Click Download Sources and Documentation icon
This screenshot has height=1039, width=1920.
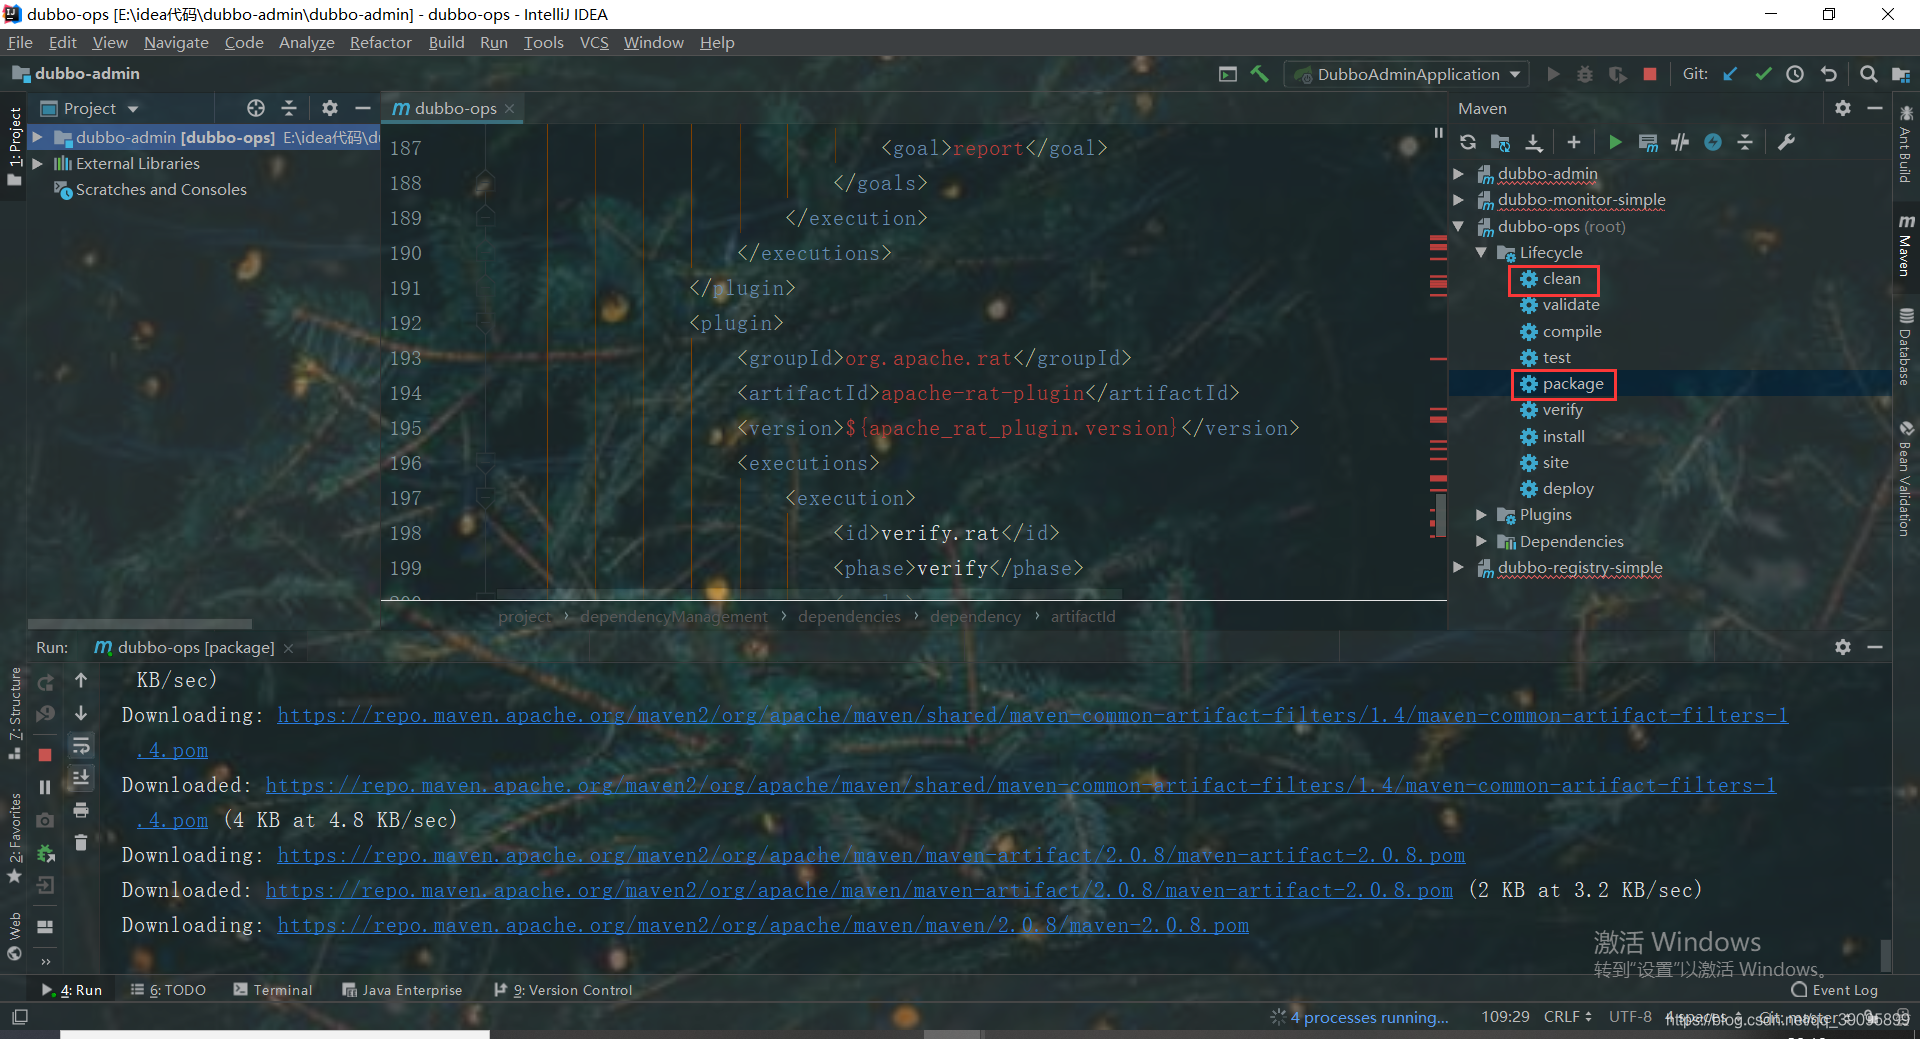tap(1534, 142)
